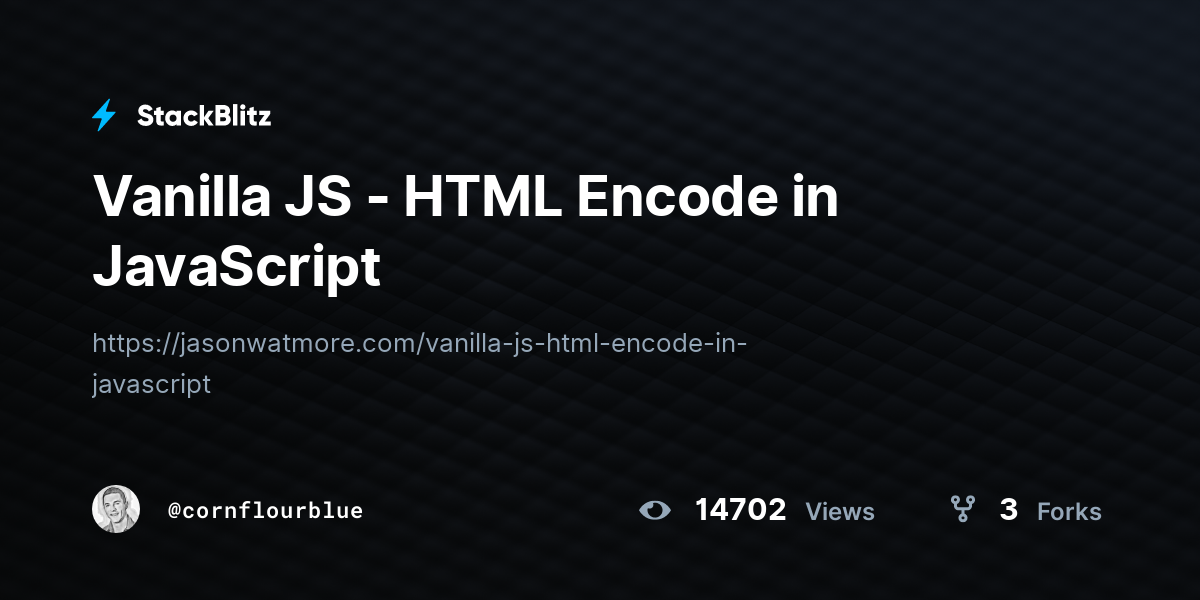Screen dimensions: 1200x600
Task: Click the StackBlitz wordmark text
Action: pyautogui.click(x=204, y=116)
